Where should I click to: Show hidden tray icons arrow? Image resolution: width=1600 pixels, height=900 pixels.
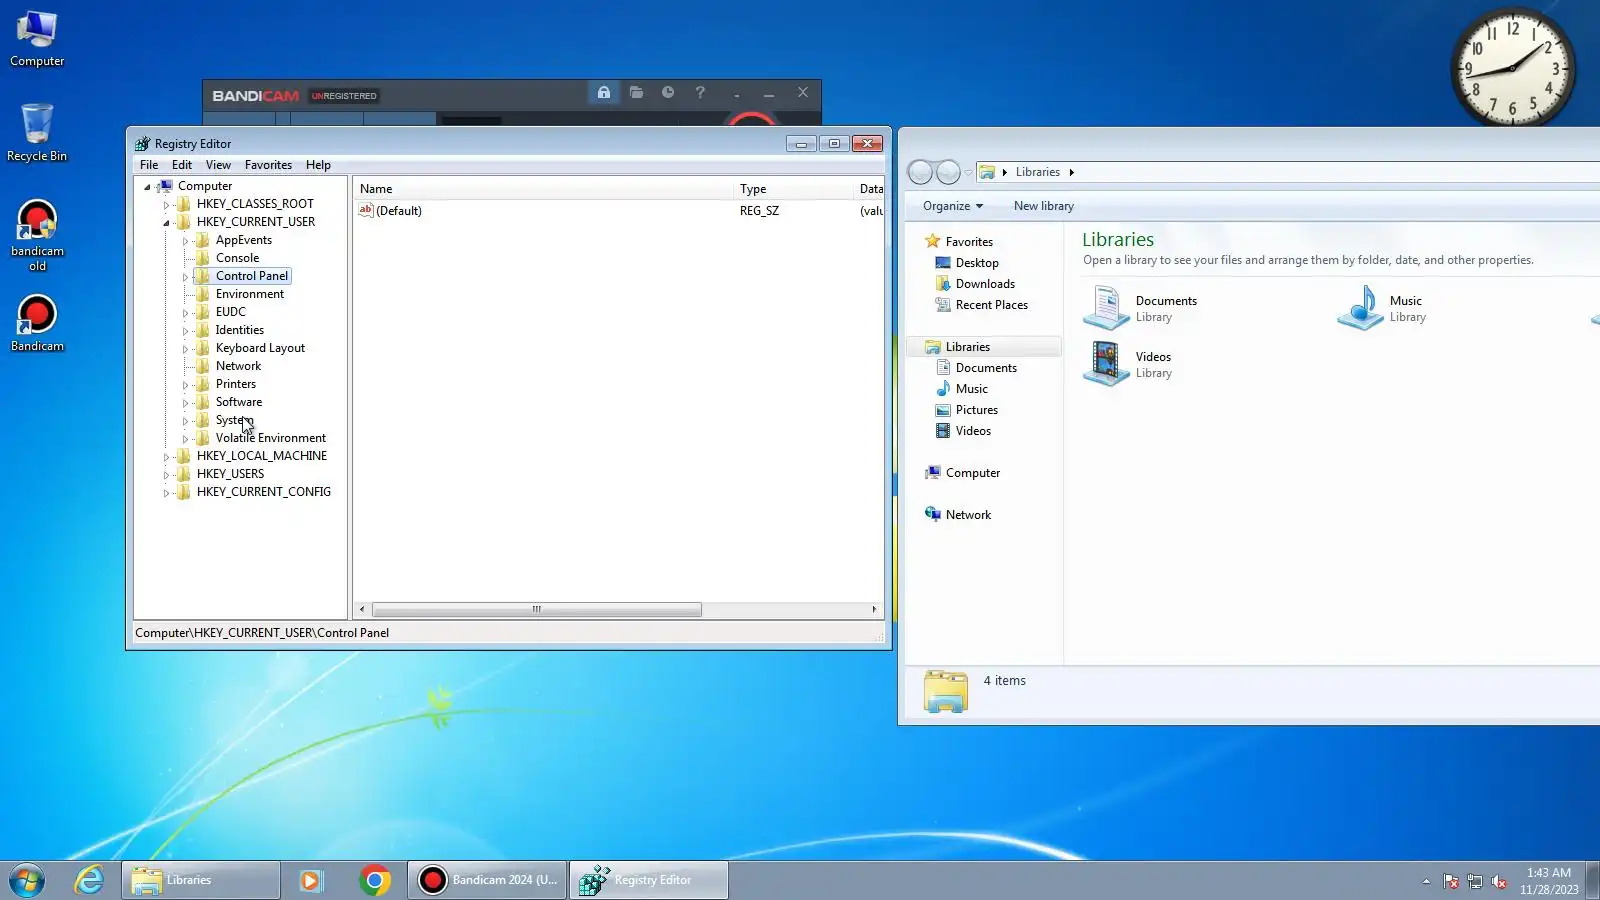[1426, 881]
